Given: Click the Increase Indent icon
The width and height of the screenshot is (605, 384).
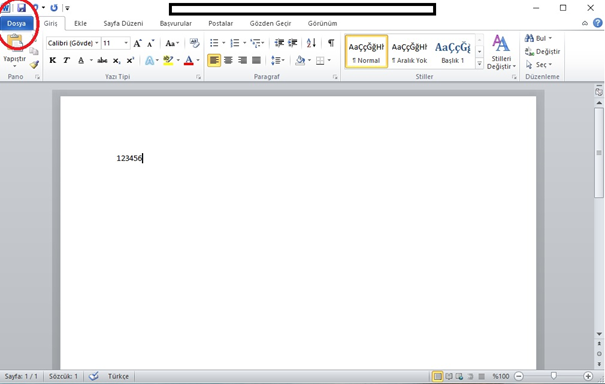Looking at the screenshot, I should click(x=293, y=43).
